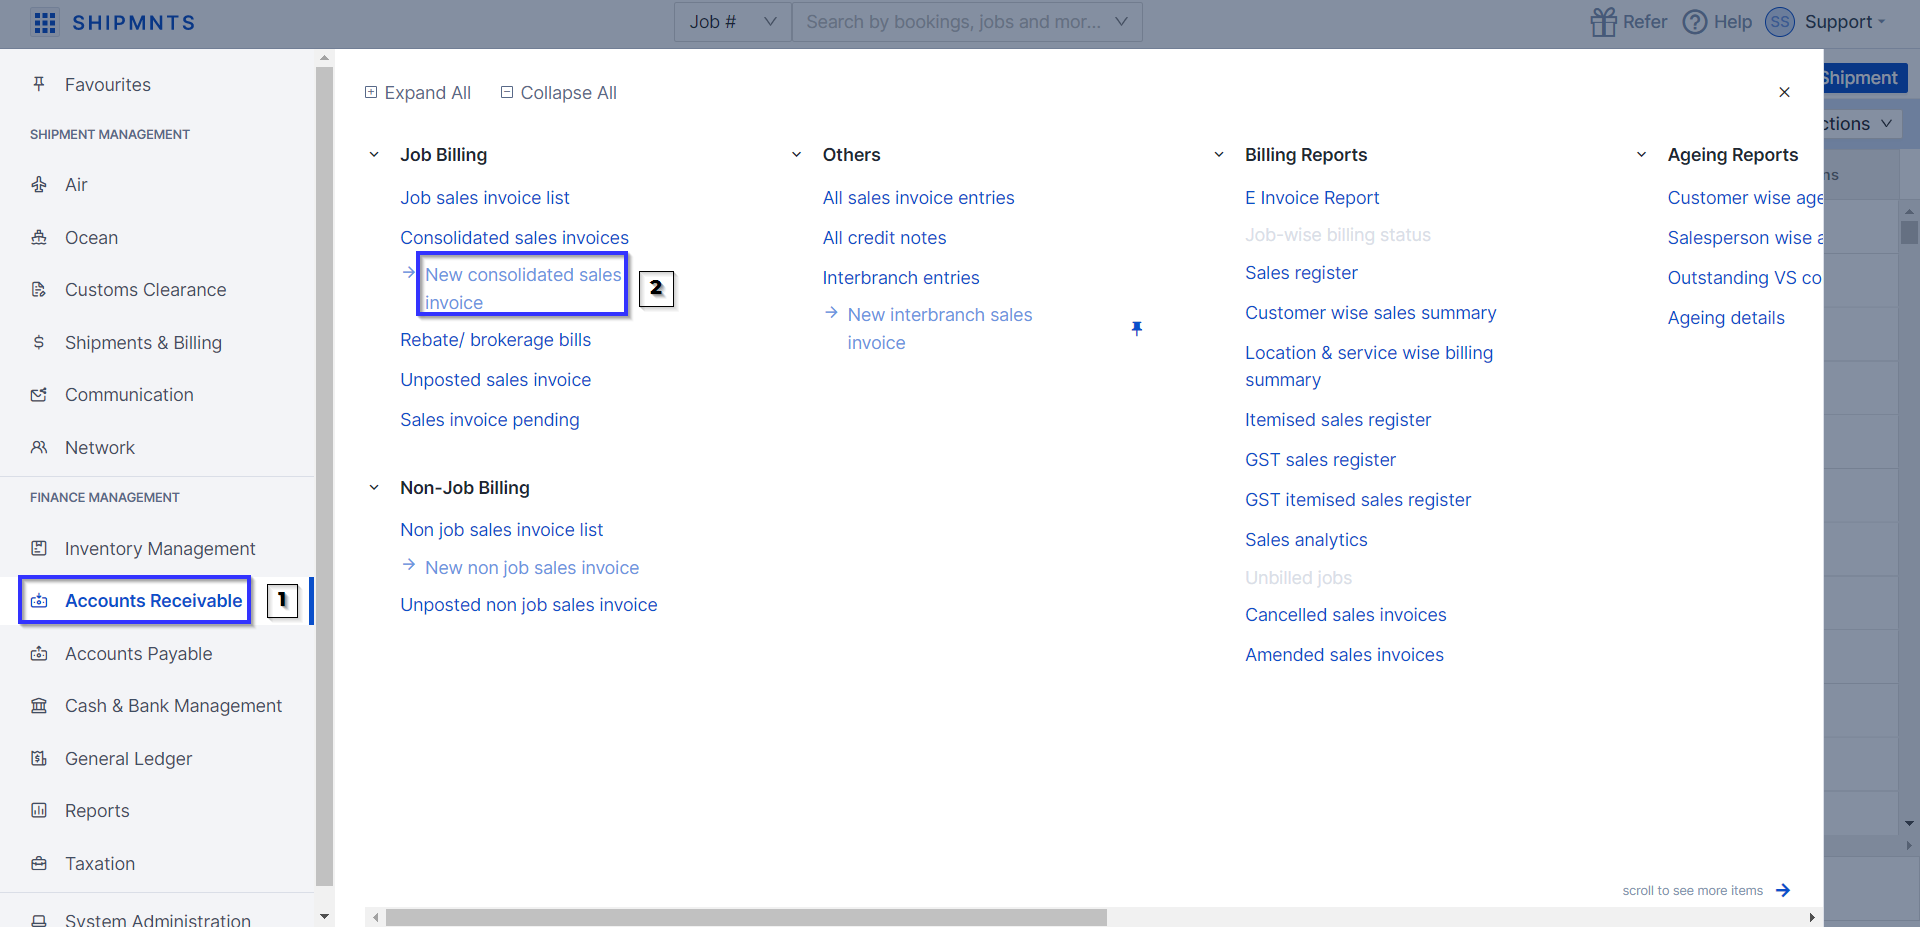
Task: Open Rebate/ brokerage bills link
Action: 495,339
